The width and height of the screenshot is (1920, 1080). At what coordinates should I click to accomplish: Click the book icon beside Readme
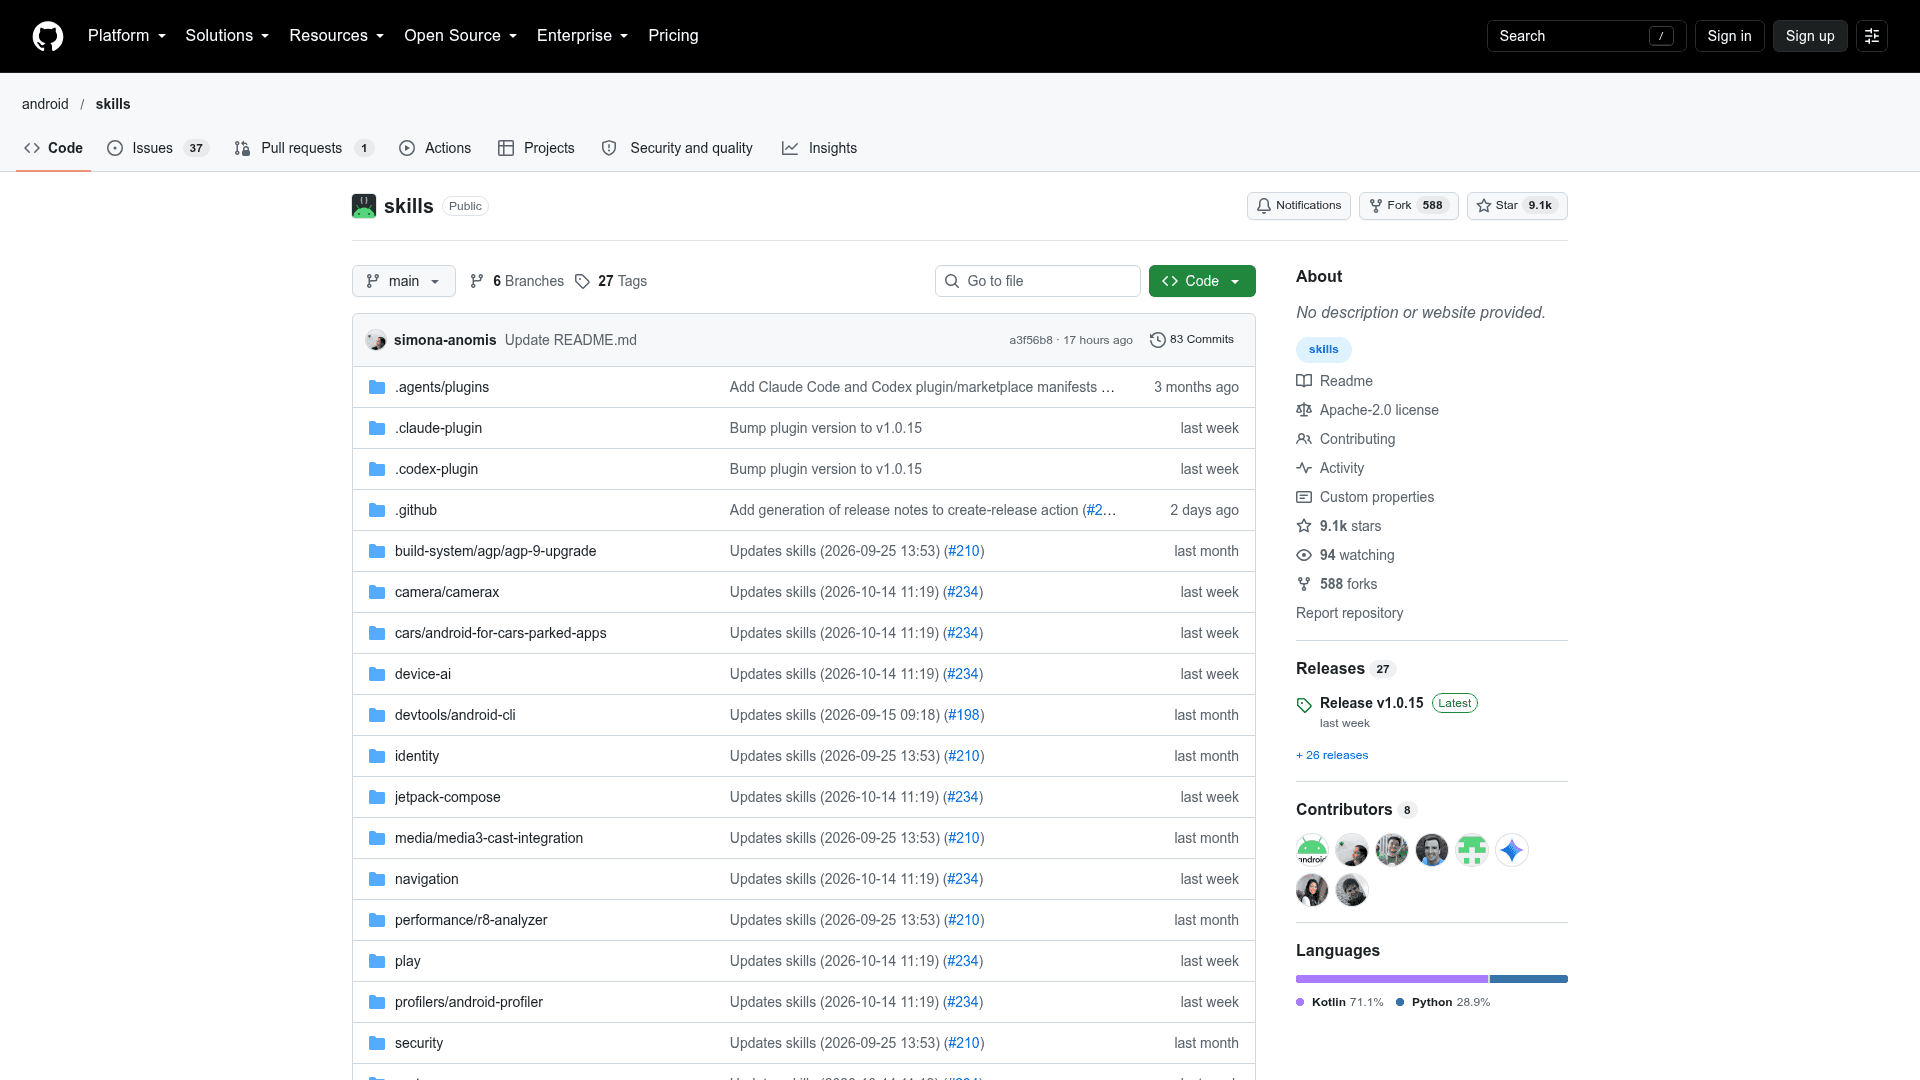coord(1304,381)
